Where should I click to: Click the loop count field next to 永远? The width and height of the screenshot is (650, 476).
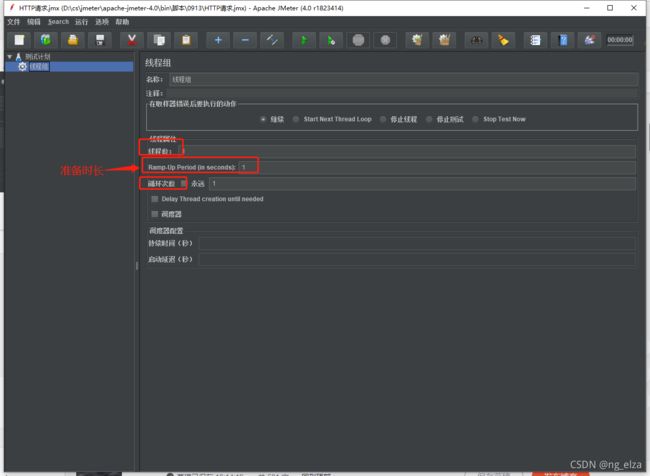click(422, 183)
